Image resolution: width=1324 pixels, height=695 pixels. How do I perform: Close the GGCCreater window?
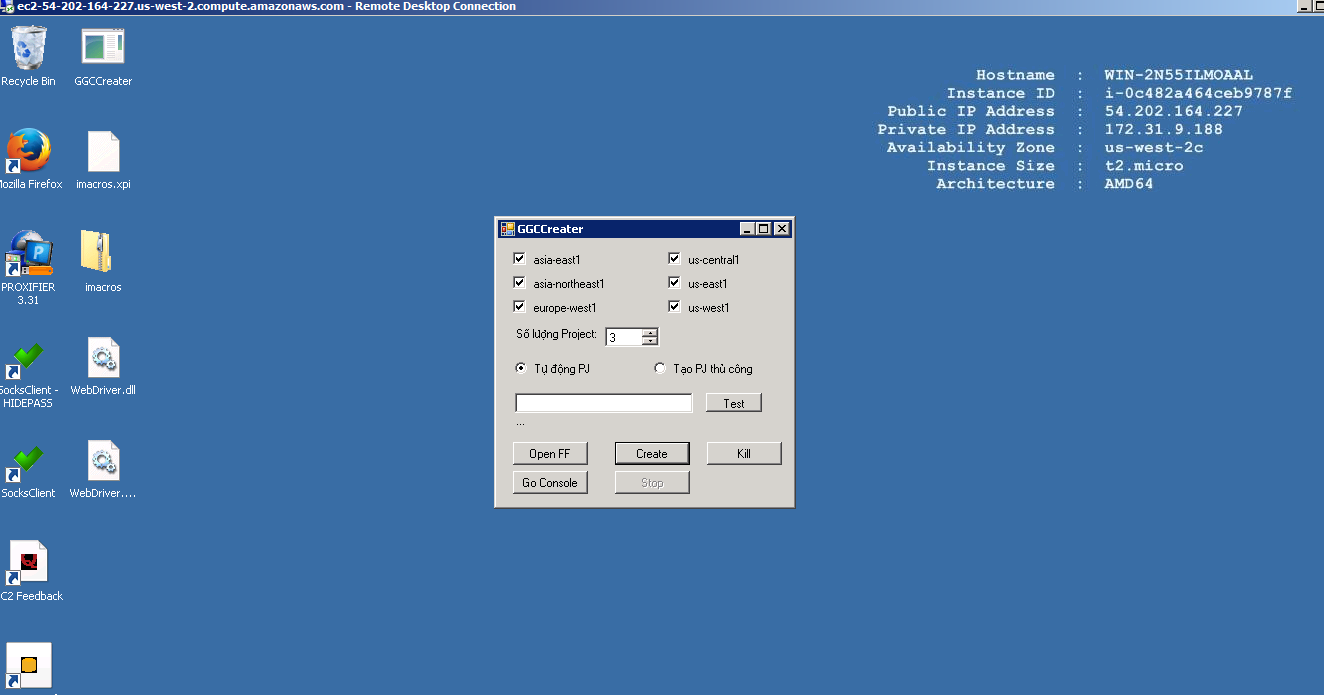click(x=782, y=229)
